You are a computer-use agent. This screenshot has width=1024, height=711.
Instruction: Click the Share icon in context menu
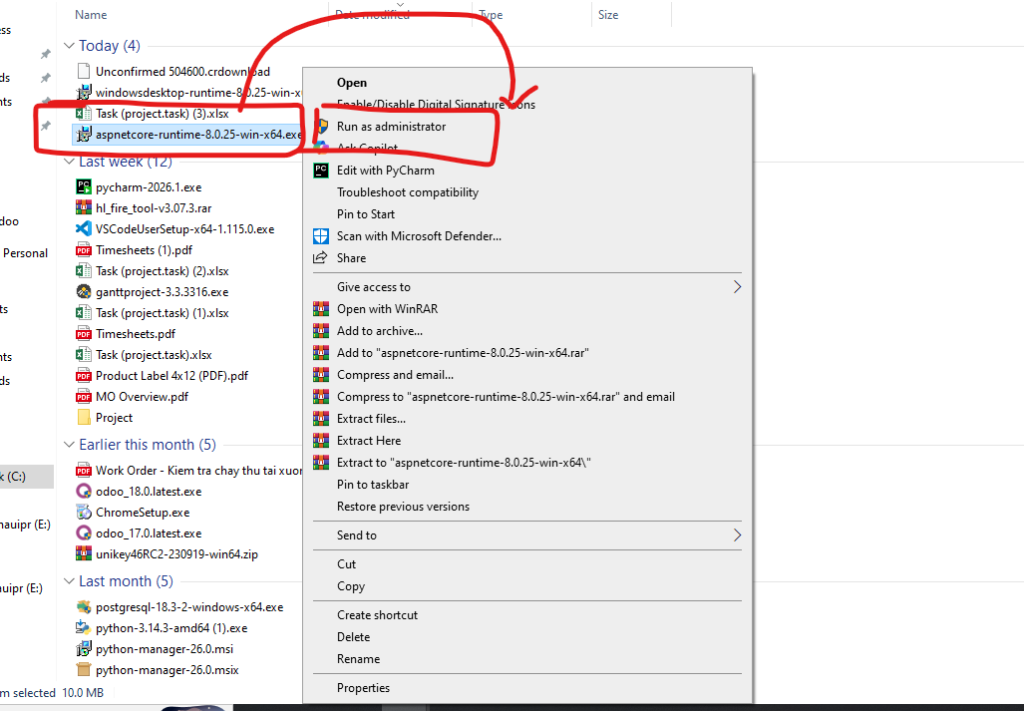click(320, 258)
